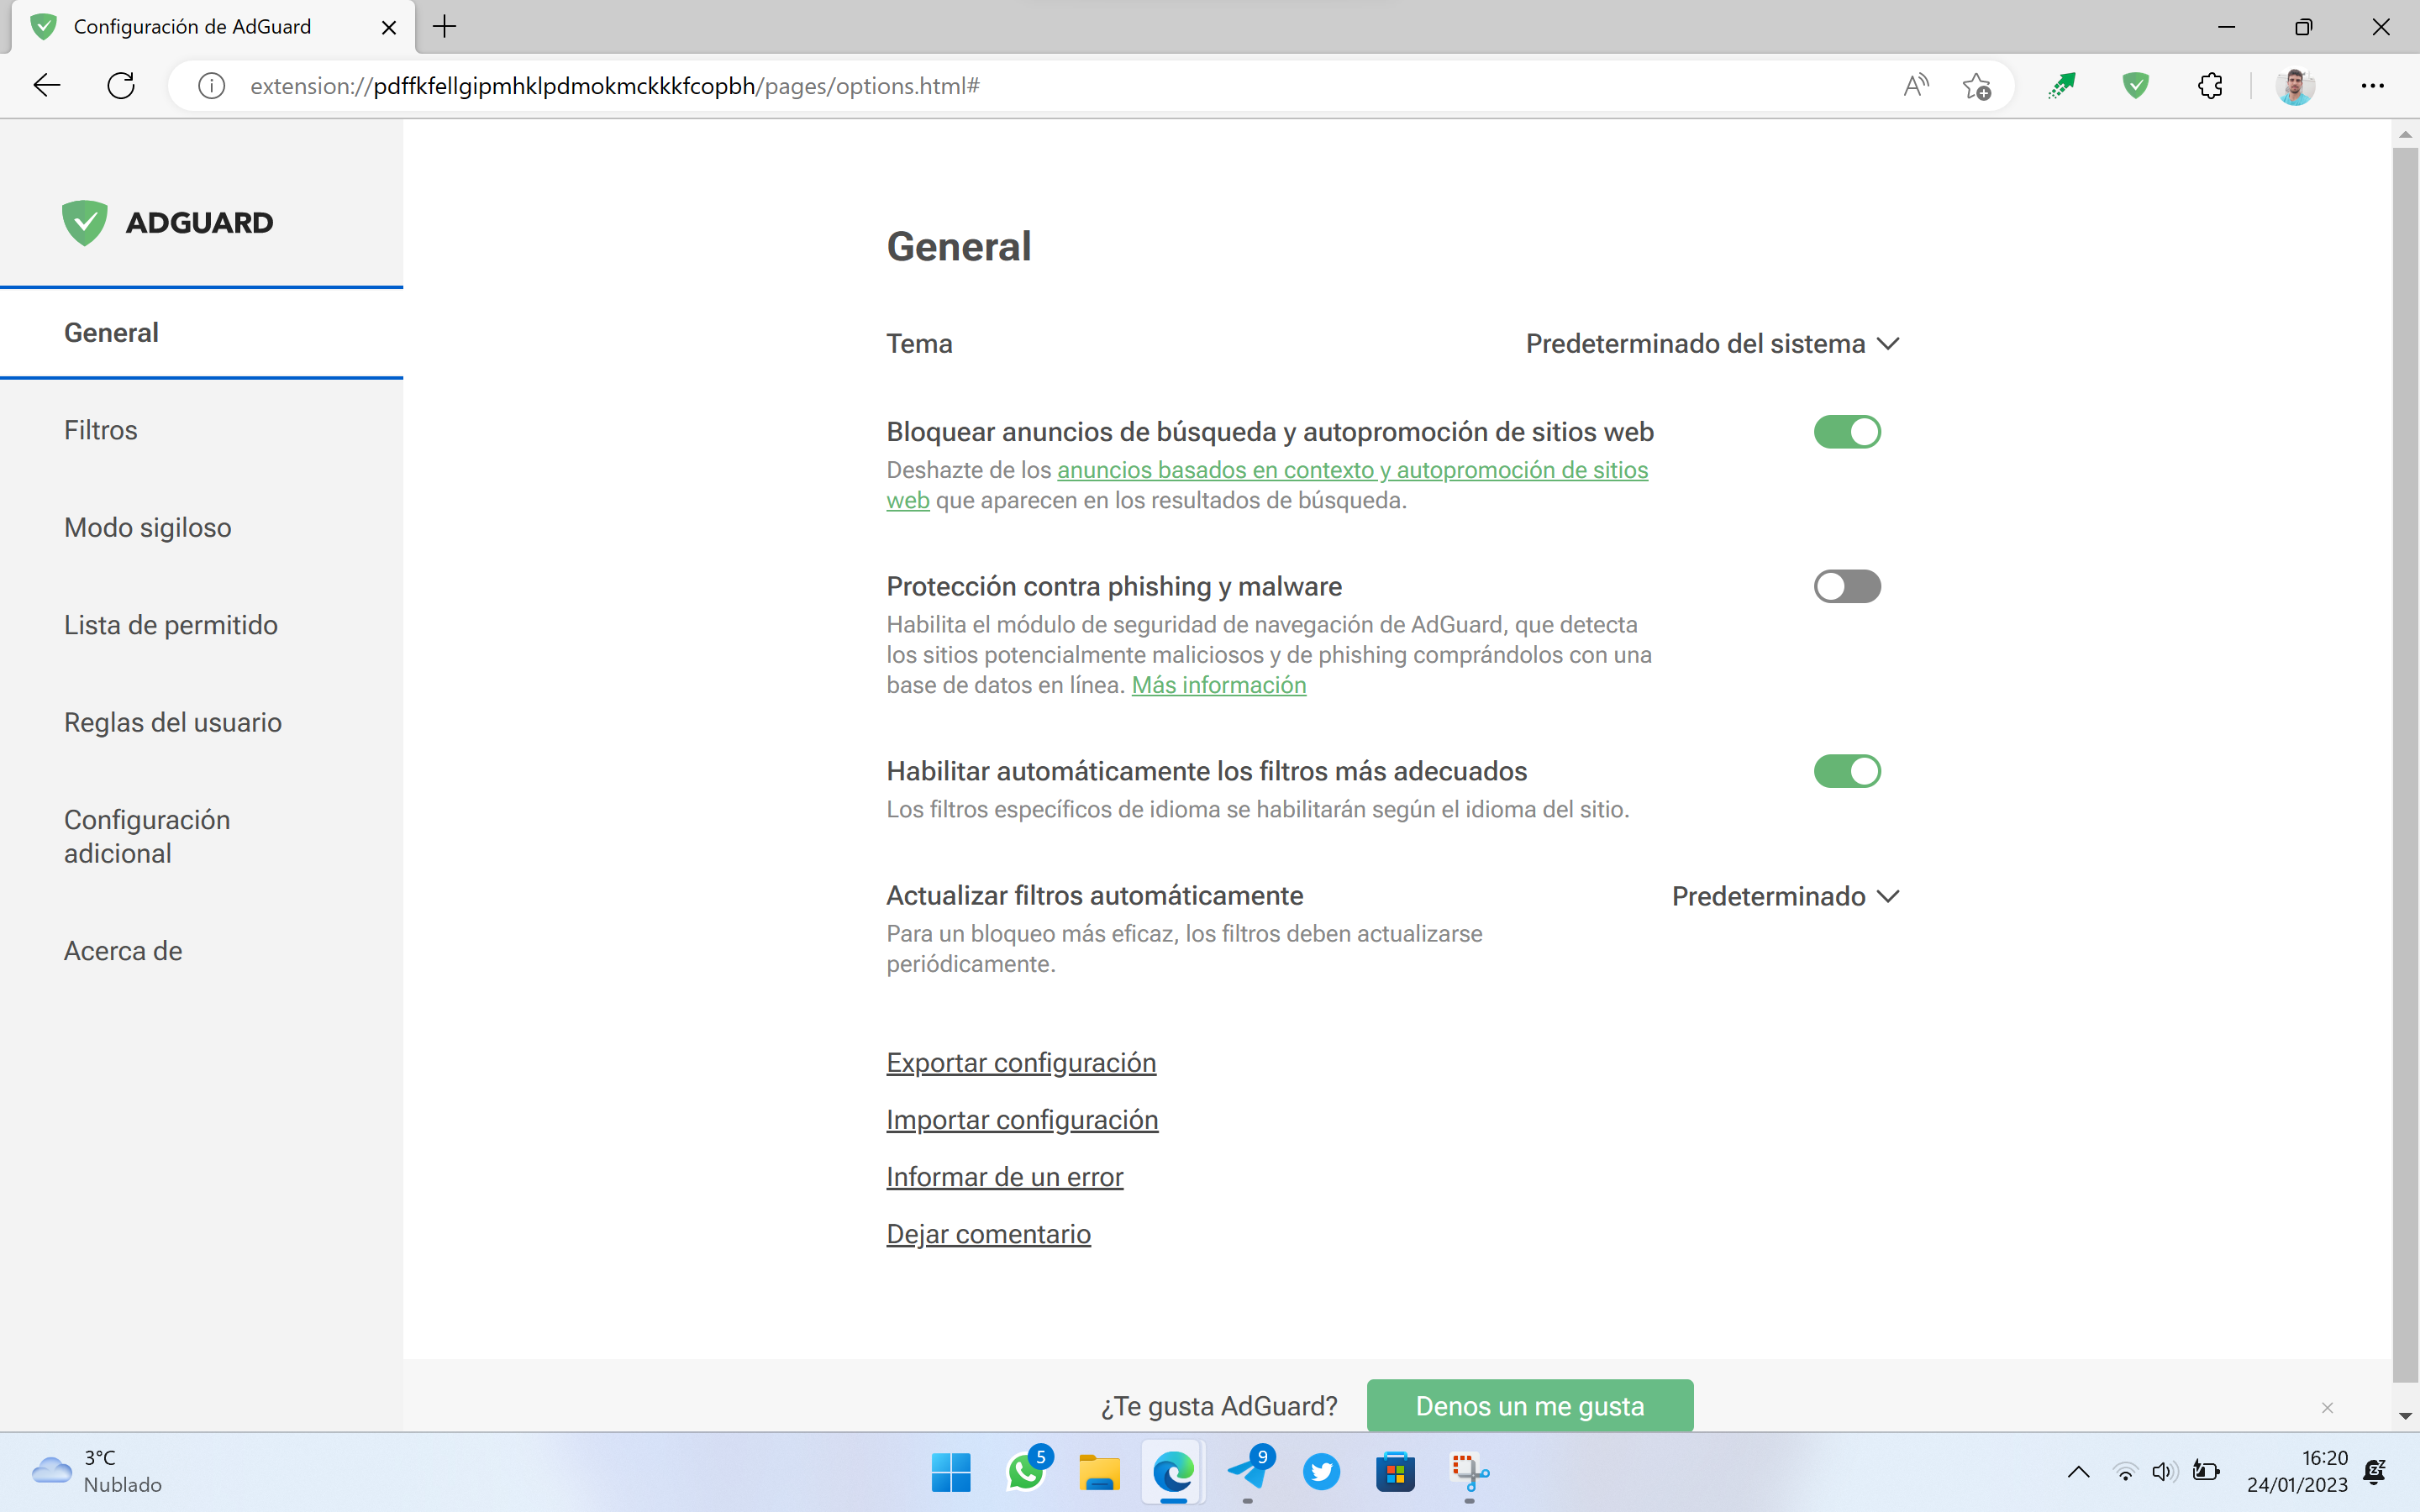This screenshot has height=1512, width=2420.
Task: Open Microsoft Store from the taskbar
Action: pyautogui.click(x=1395, y=1472)
